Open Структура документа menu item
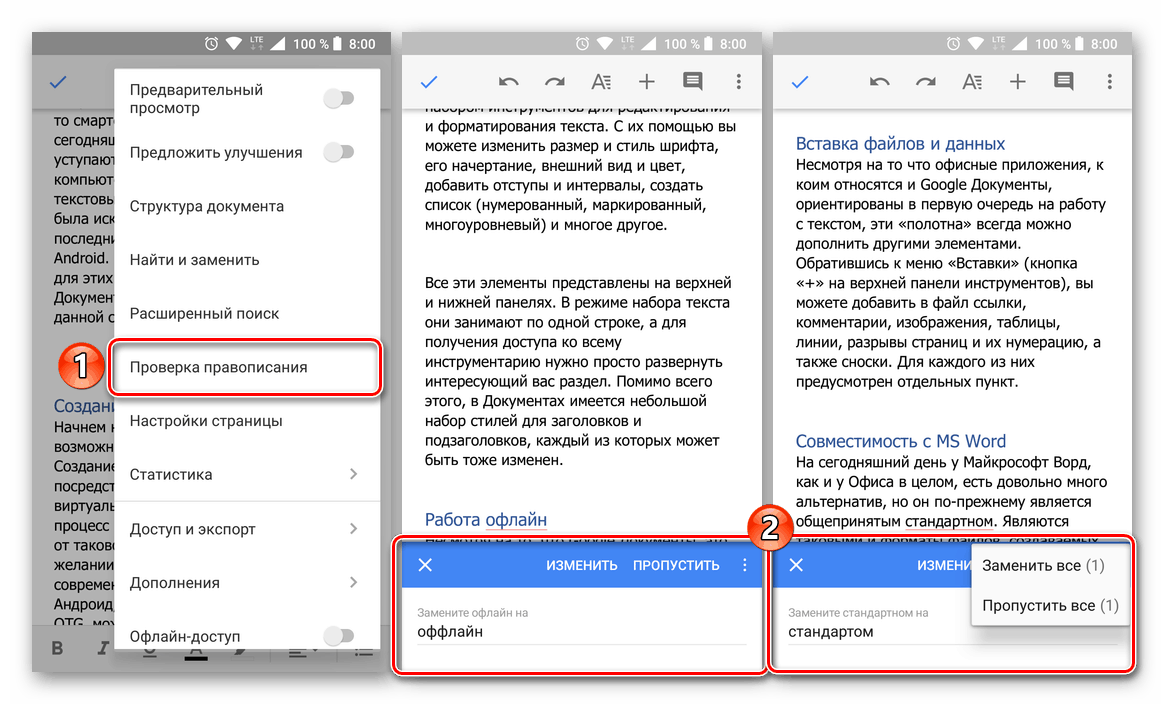This screenshot has width=1164, height=704. (247, 206)
